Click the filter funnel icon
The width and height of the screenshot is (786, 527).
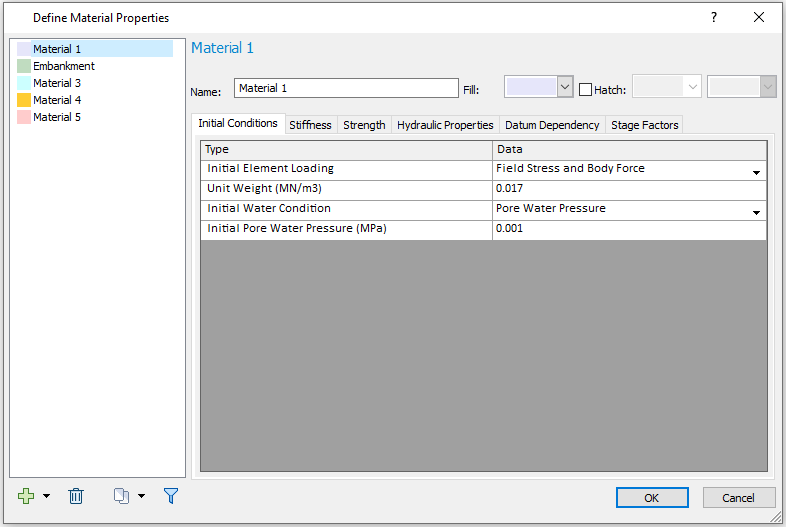click(x=171, y=496)
